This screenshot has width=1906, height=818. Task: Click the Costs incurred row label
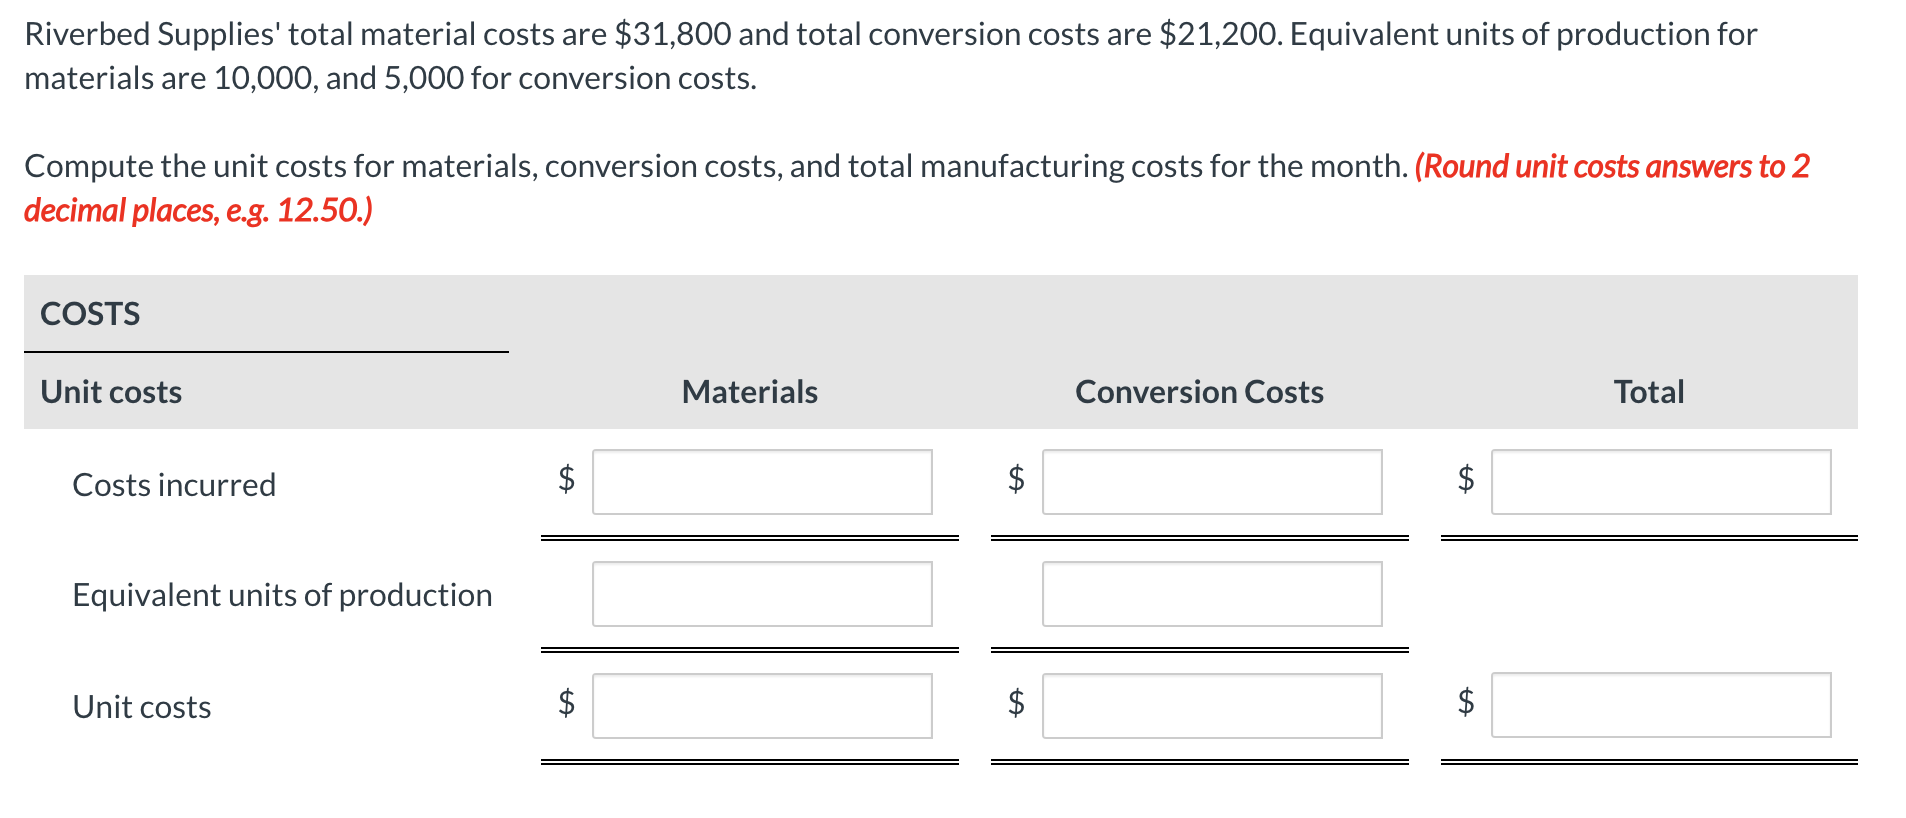pos(174,485)
